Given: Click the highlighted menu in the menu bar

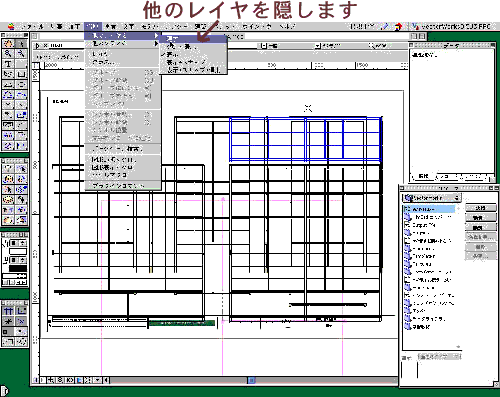Looking at the screenshot, I should tap(93, 27).
